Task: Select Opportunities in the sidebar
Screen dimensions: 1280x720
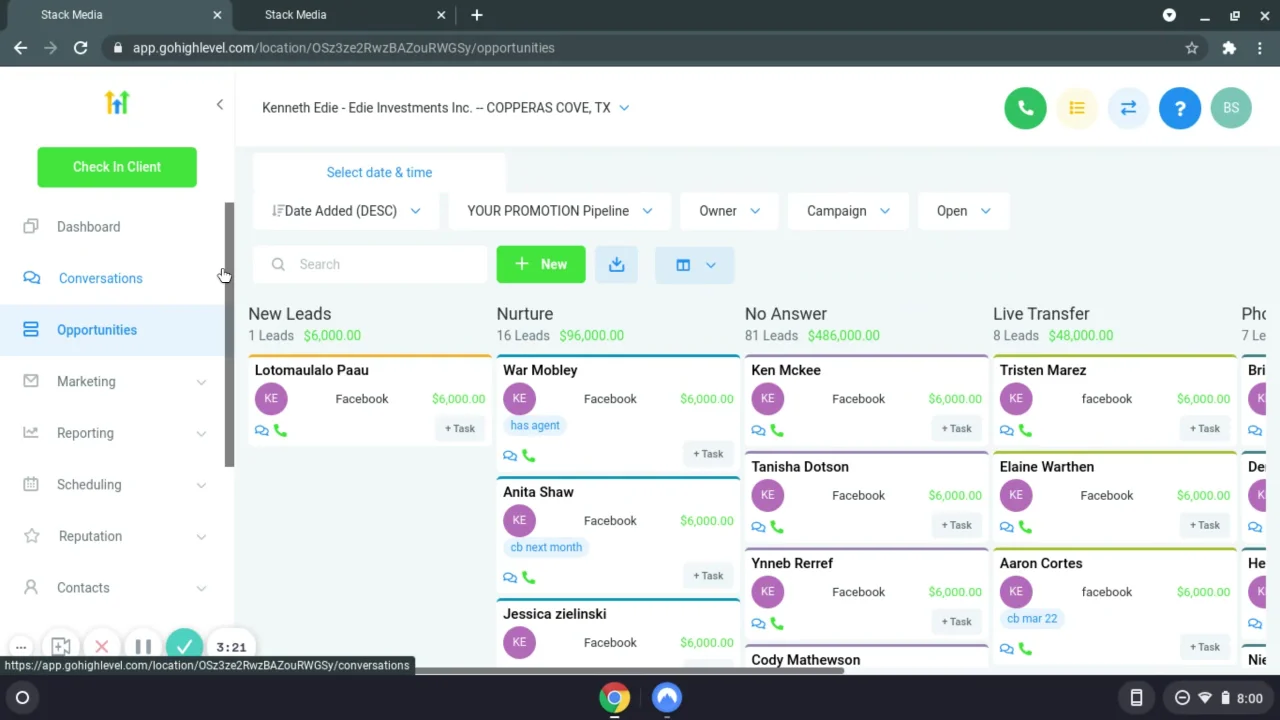Action: click(x=97, y=330)
